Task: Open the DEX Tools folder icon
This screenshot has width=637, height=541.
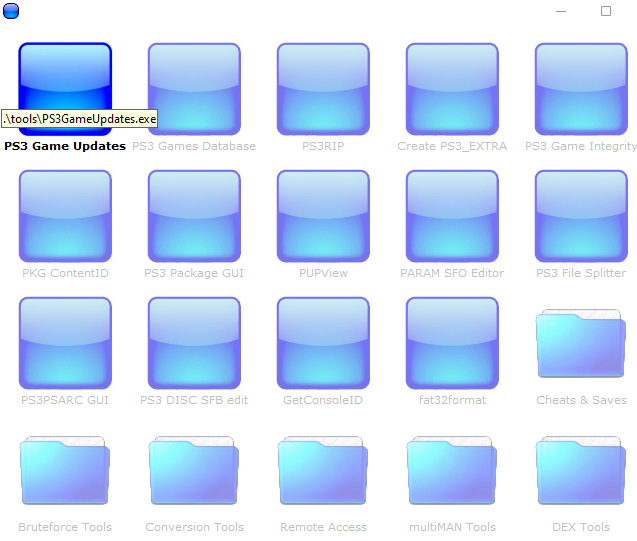Action: pos(581,470)
